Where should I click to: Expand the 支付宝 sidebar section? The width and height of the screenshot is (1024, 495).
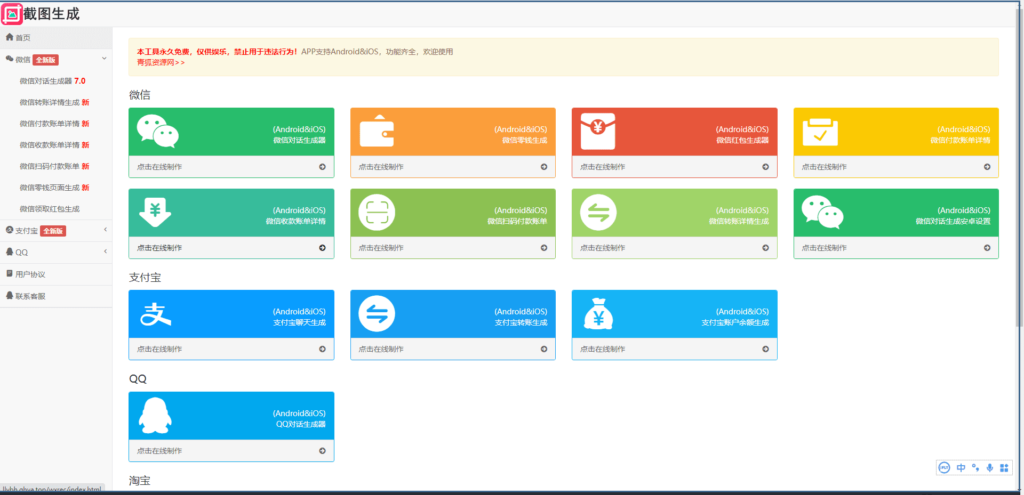pyautogui.click(x=104, y=230)
